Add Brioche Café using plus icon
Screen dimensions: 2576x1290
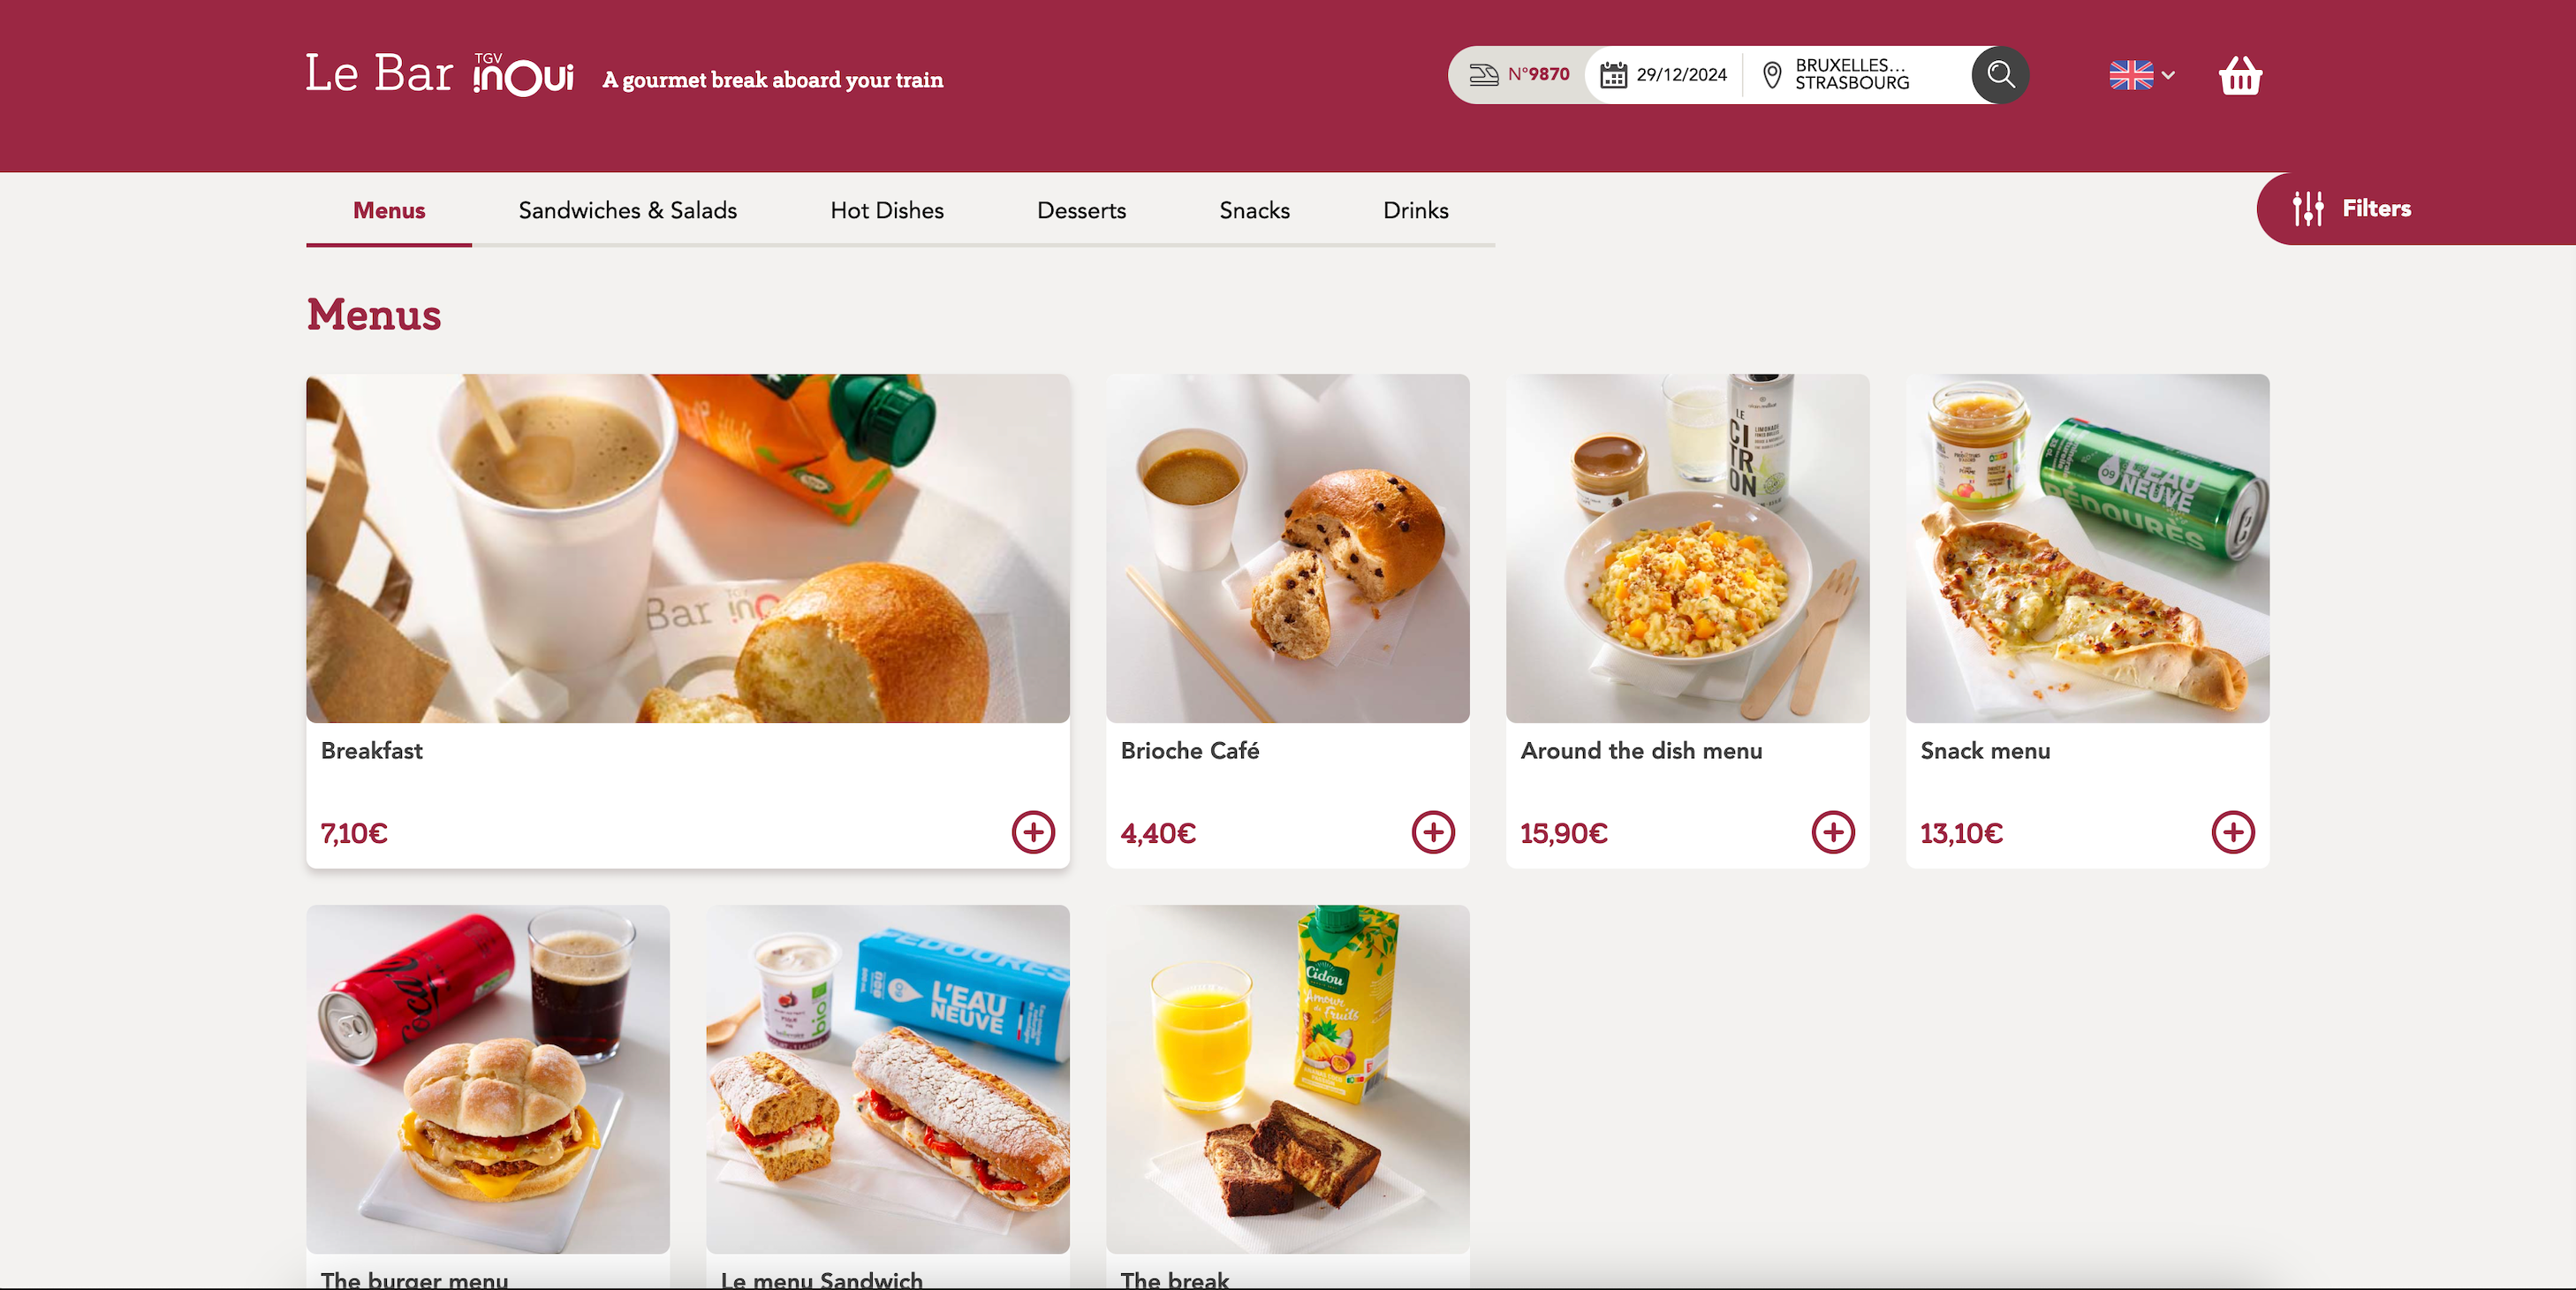pos(1433,832)
